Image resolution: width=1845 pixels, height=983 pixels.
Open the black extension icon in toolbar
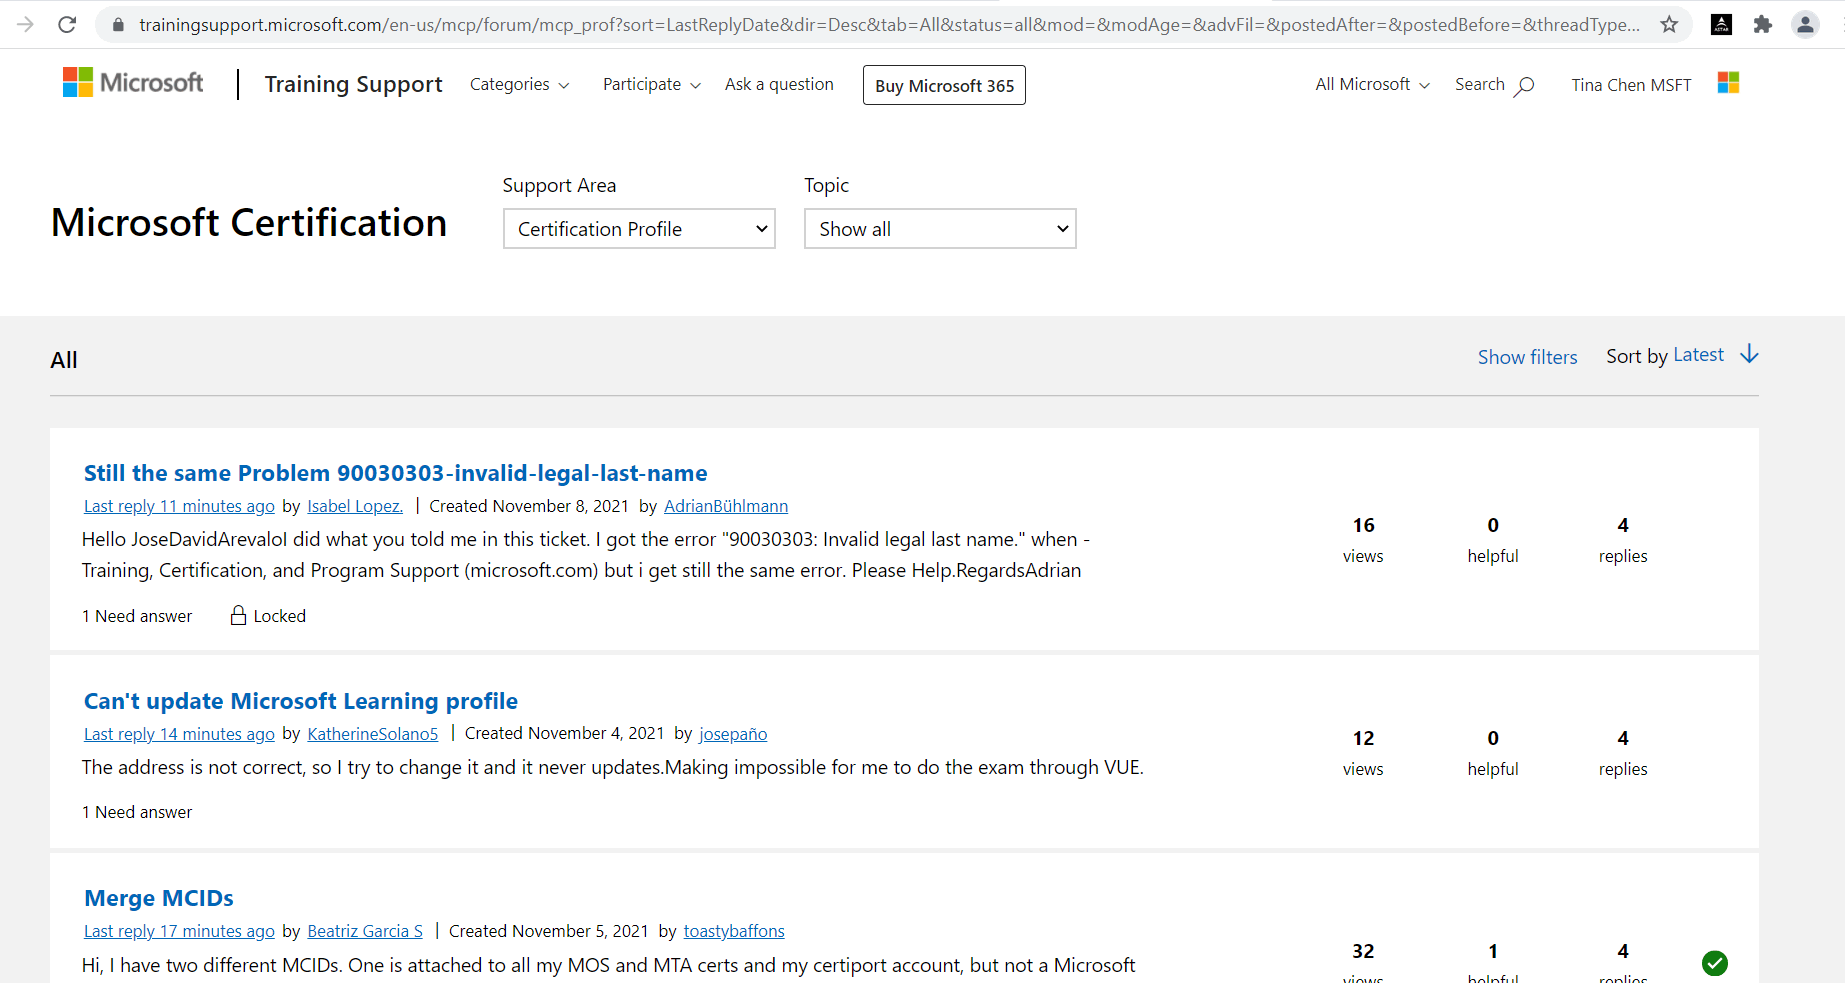[x=1722, y=24]
